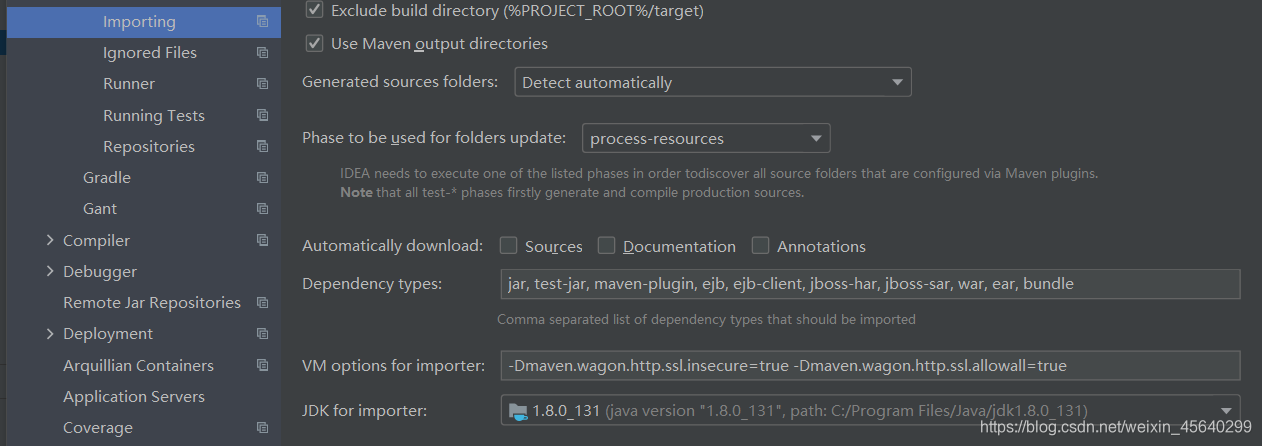Click the project-level icon beside Deployment

(x=262, y=333)
